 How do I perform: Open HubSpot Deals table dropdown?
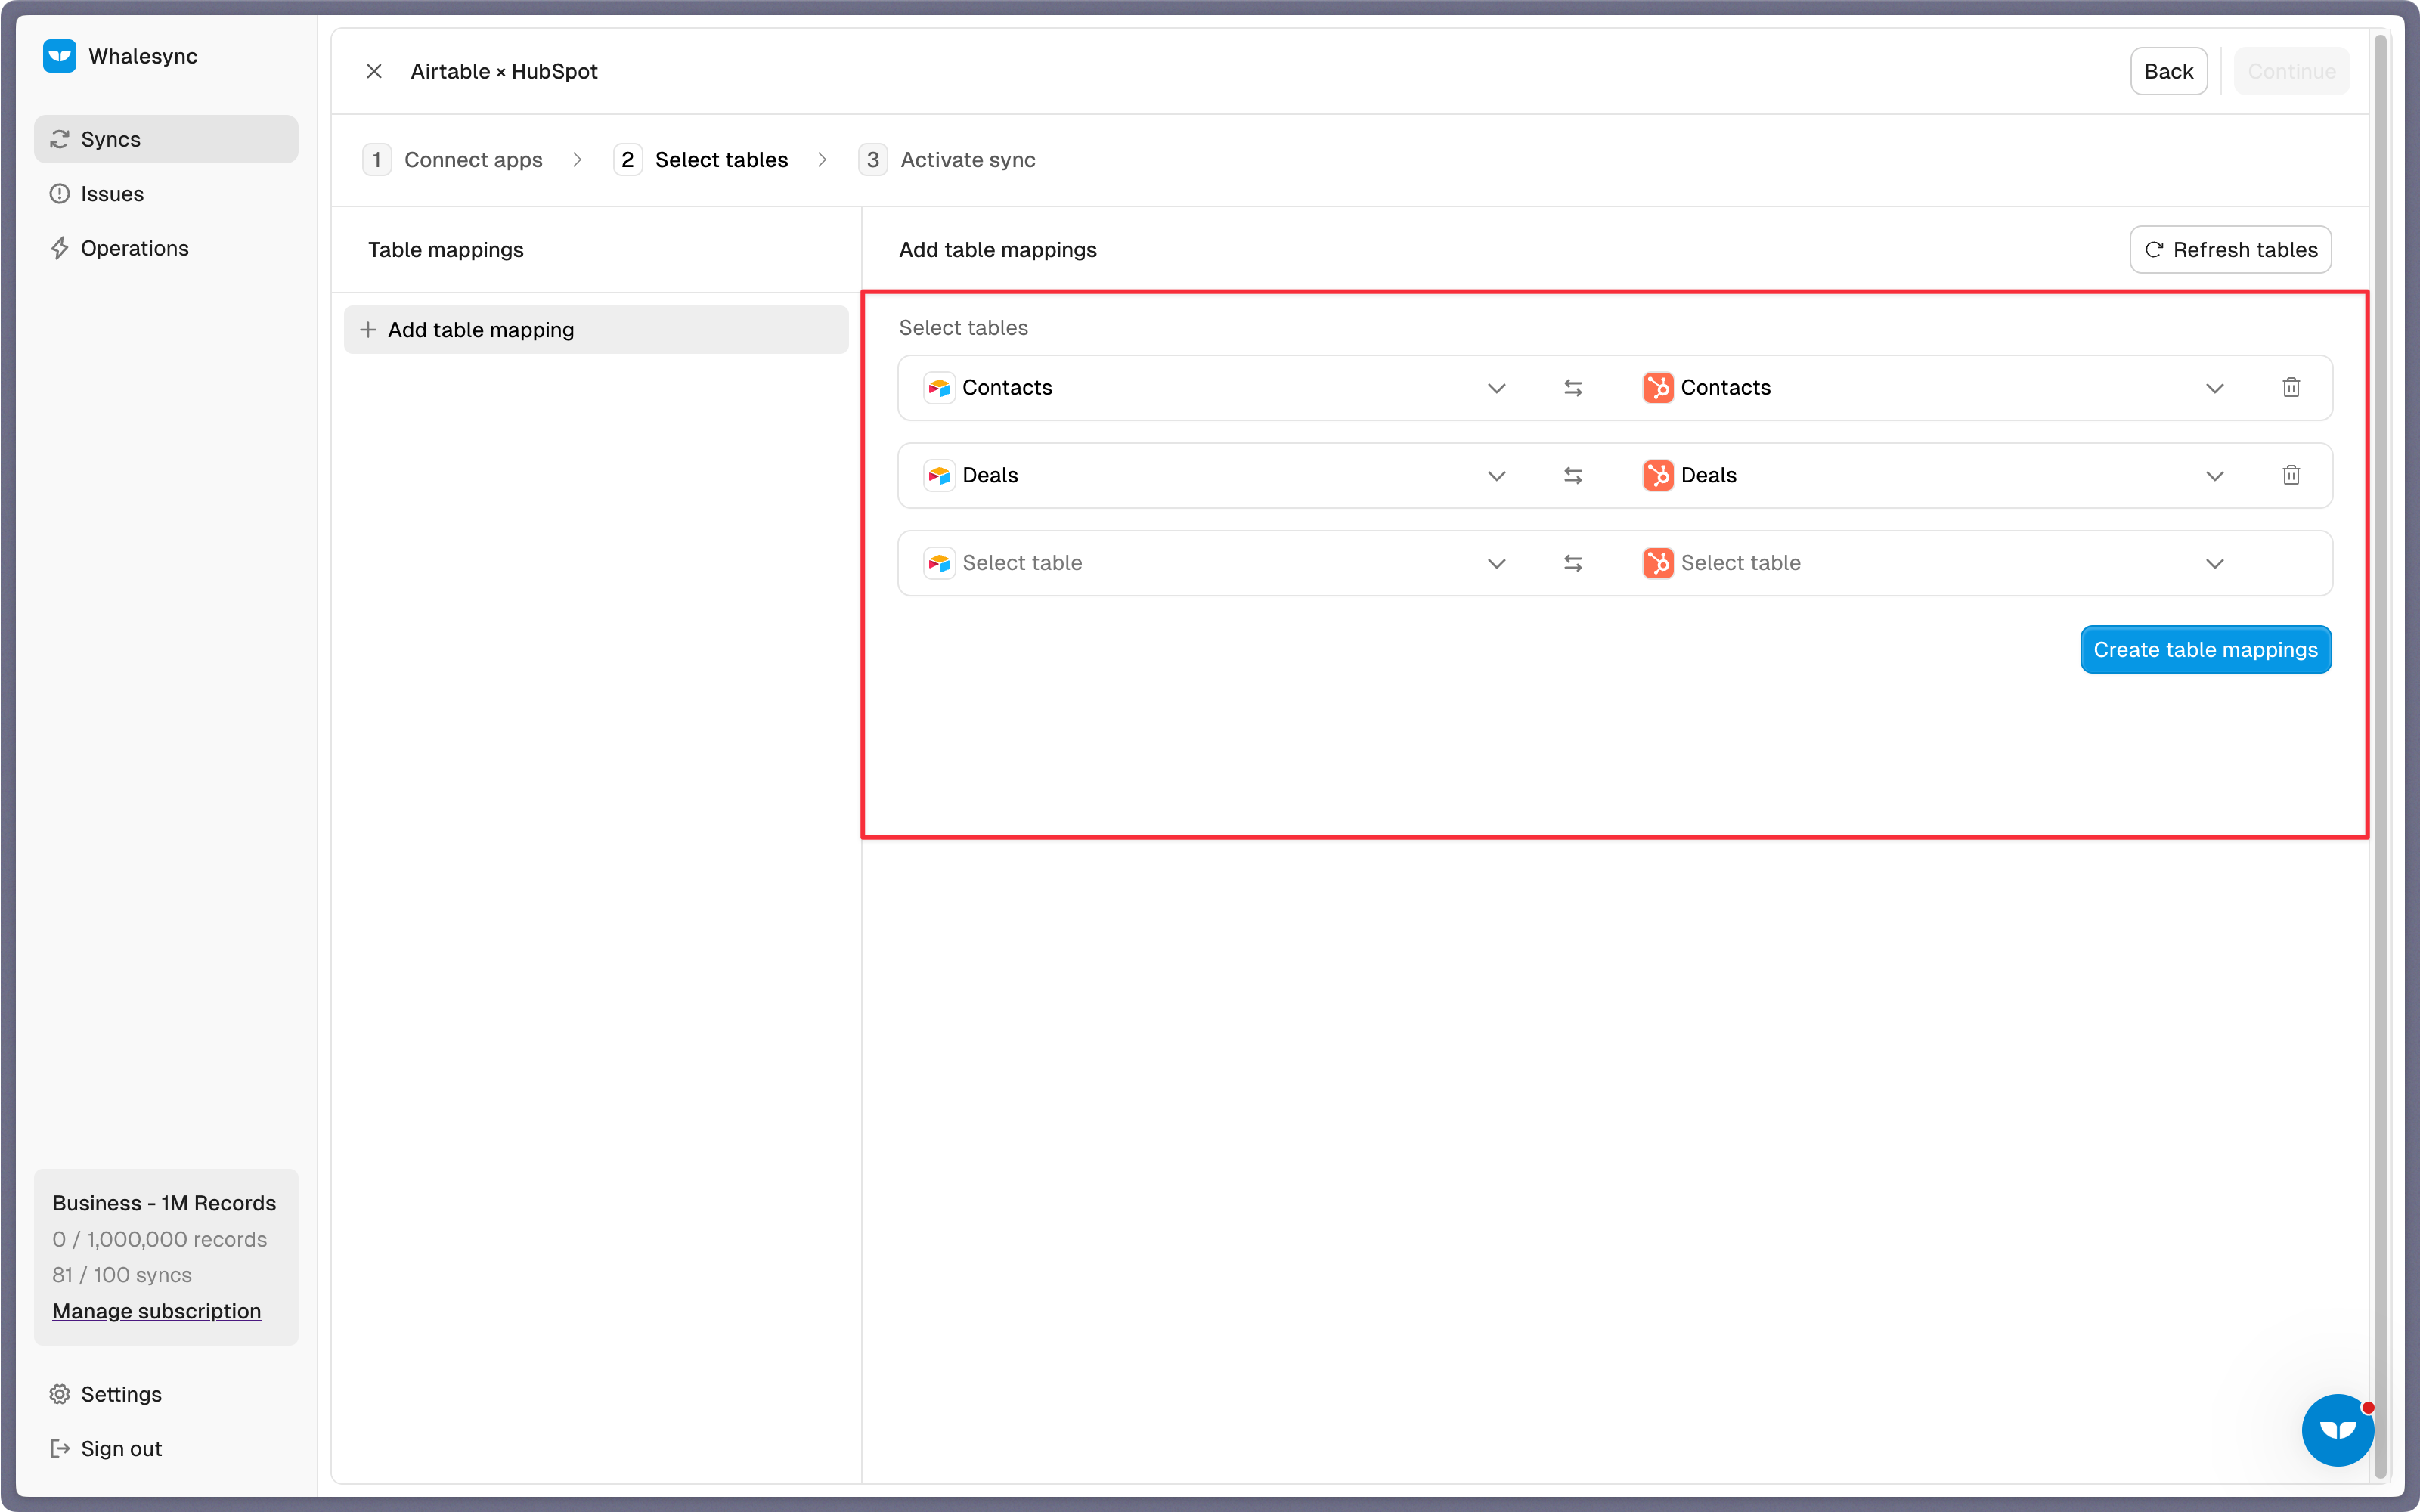click(x=1934, y=475)
